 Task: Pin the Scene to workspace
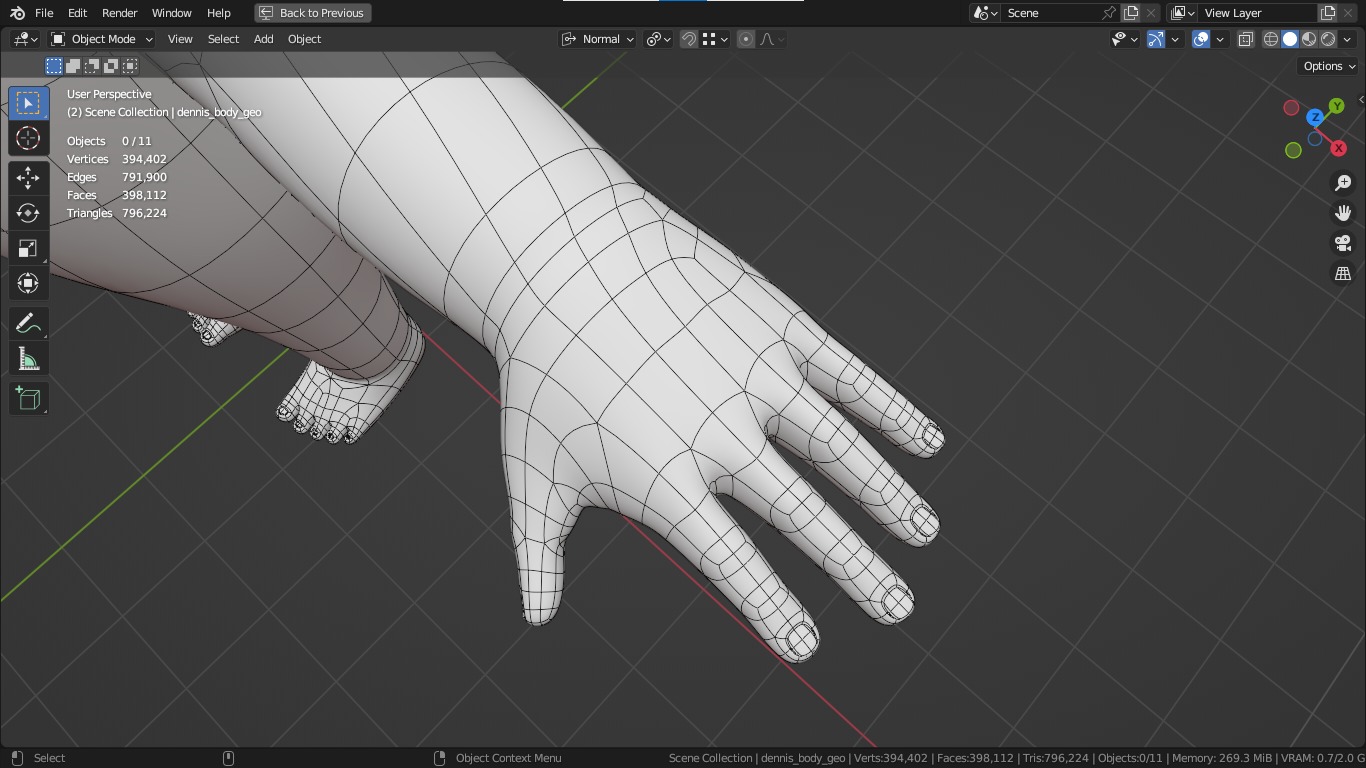(1109, 13)
